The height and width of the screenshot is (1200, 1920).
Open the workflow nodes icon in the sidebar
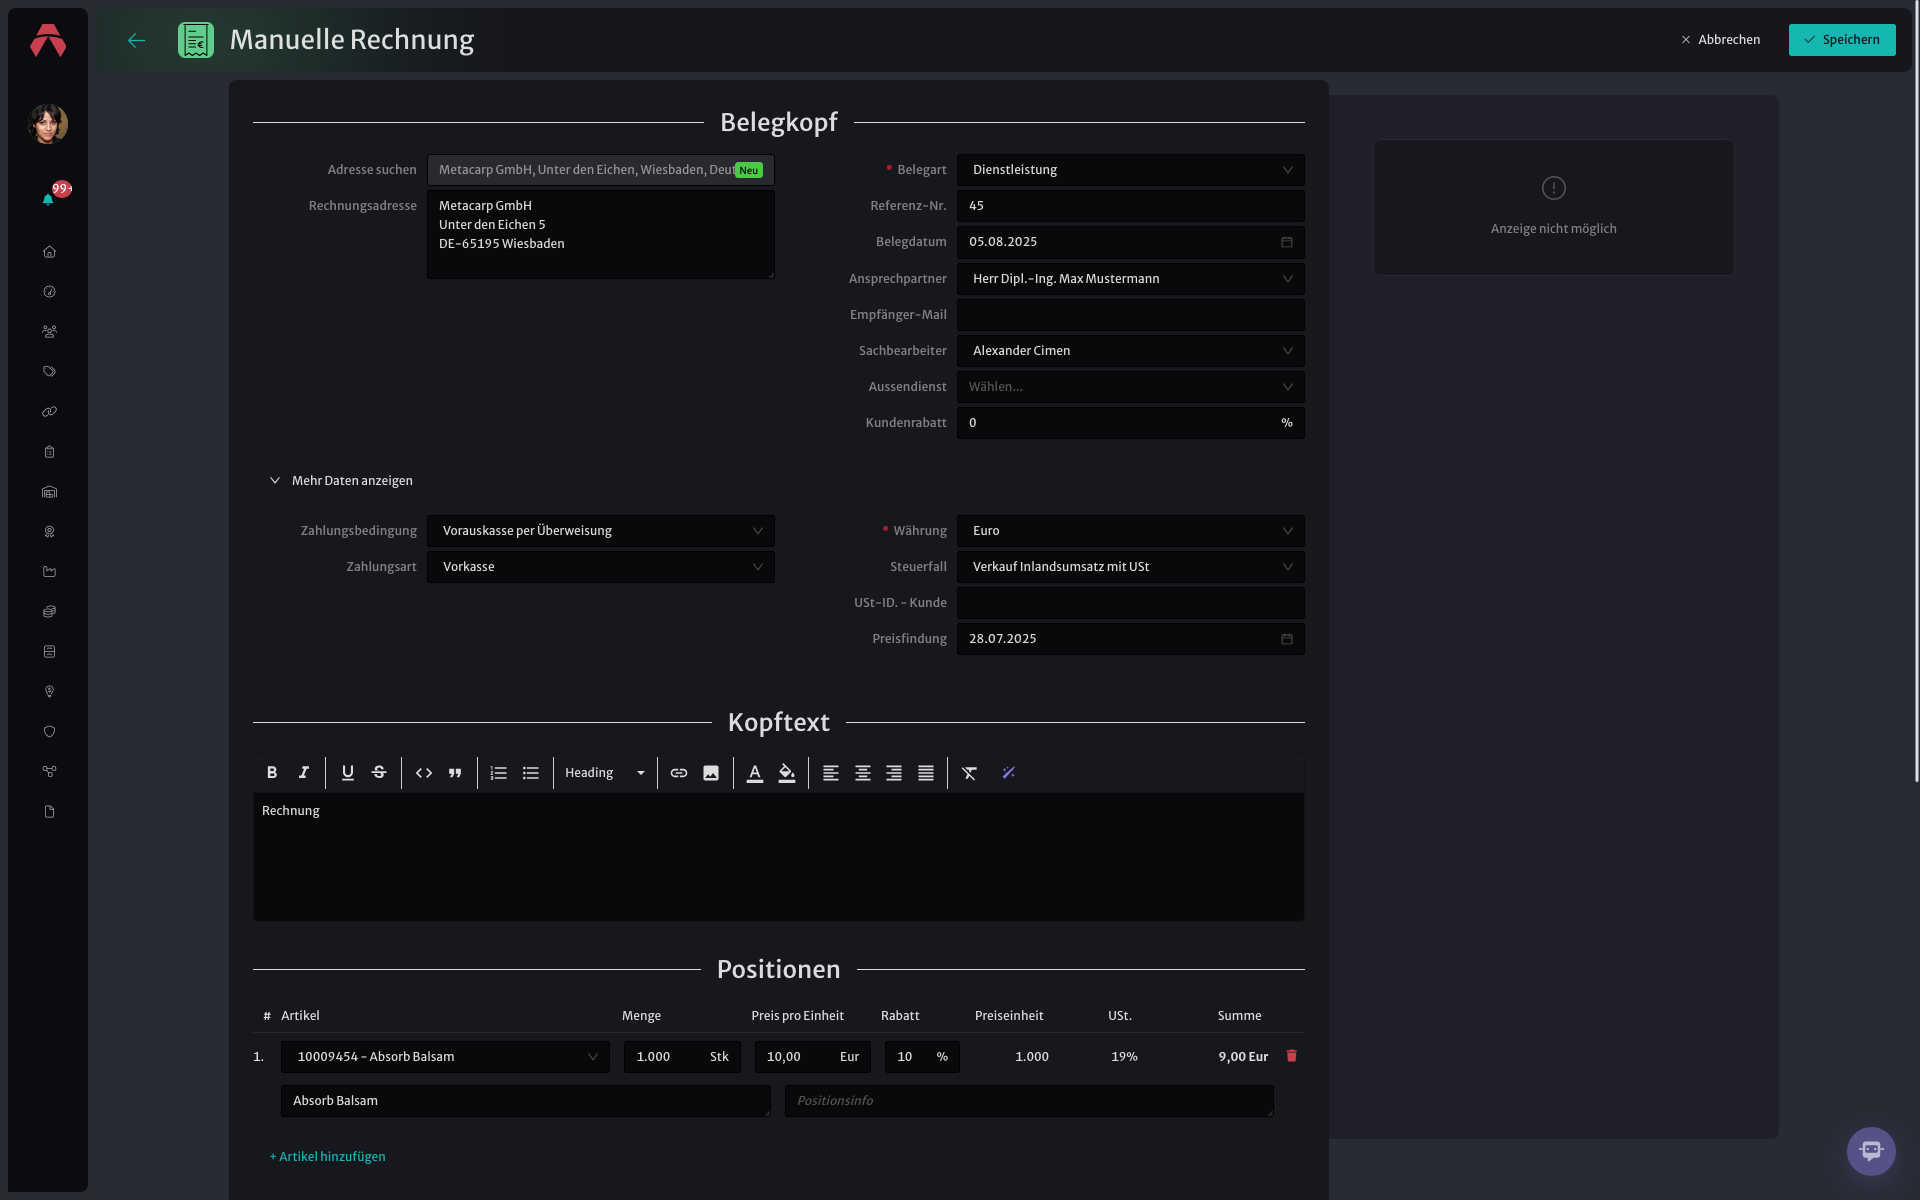(x=49, y=772)
